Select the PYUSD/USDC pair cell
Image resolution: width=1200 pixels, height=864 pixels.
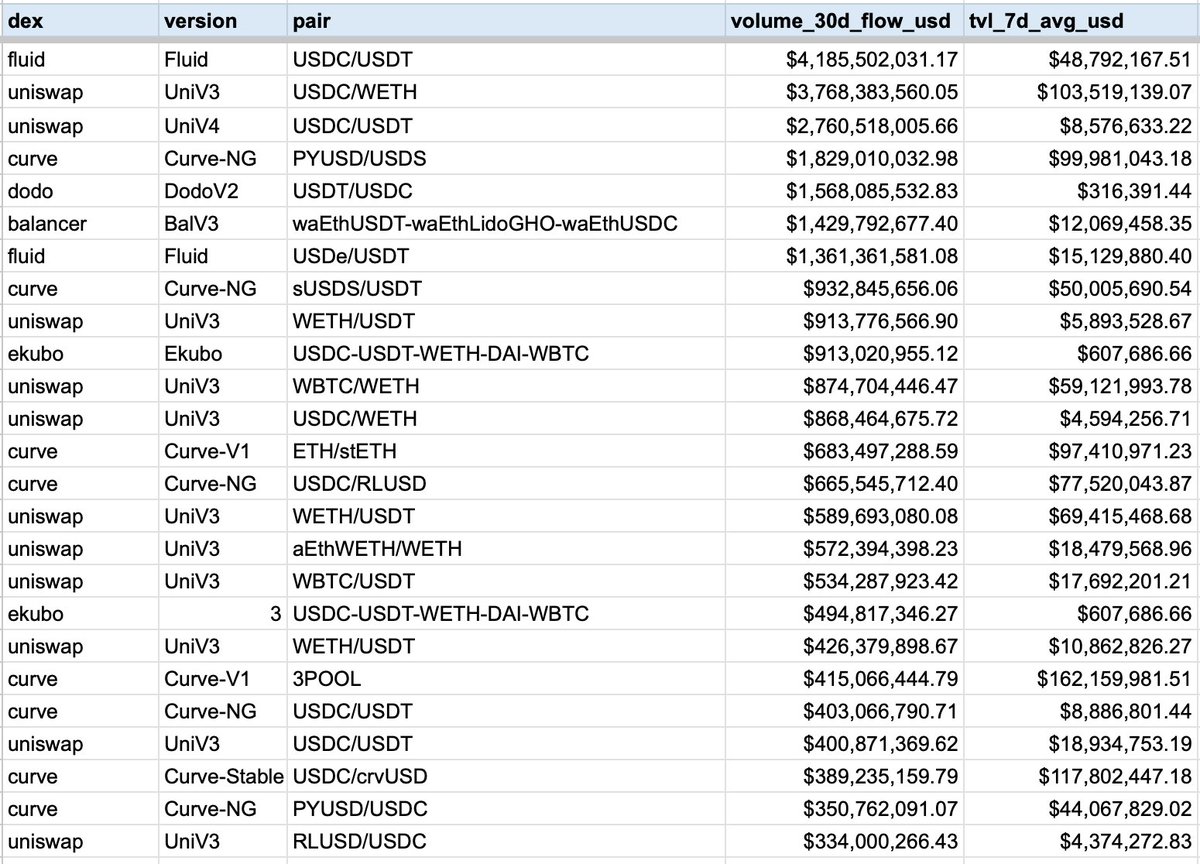[x=507, y=808]
